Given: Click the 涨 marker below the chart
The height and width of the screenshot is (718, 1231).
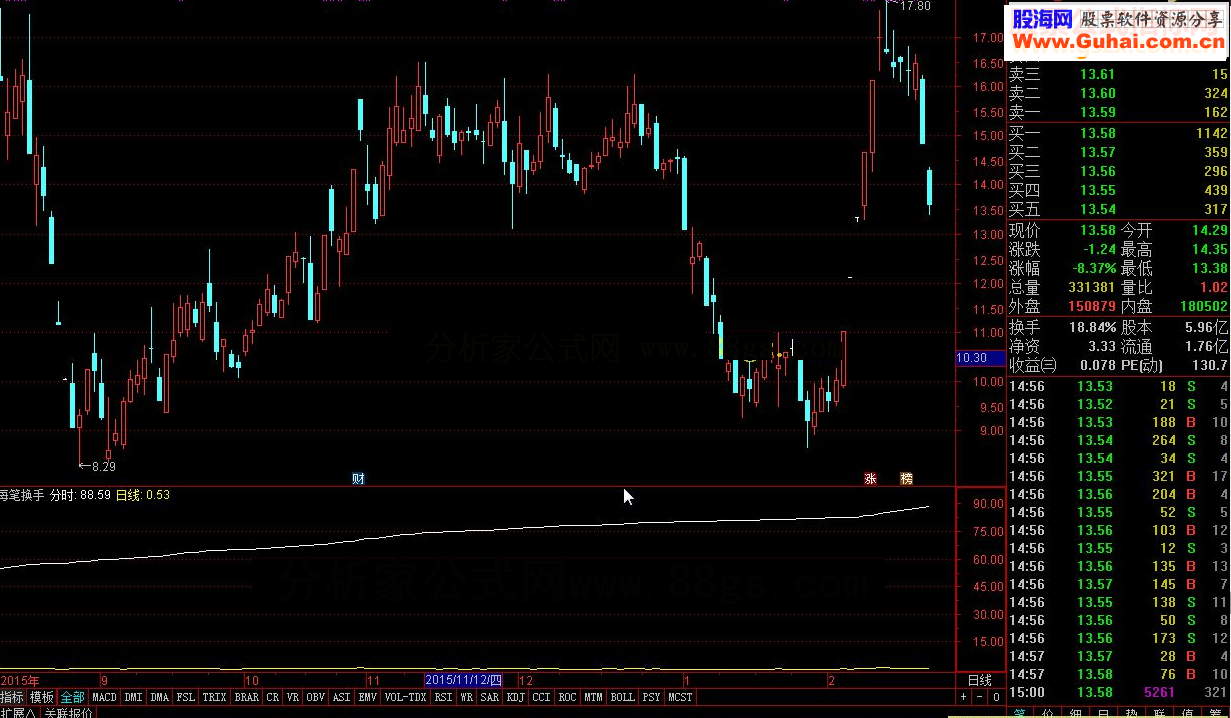Looking at the screenshot, I should [x=870, y=479].
